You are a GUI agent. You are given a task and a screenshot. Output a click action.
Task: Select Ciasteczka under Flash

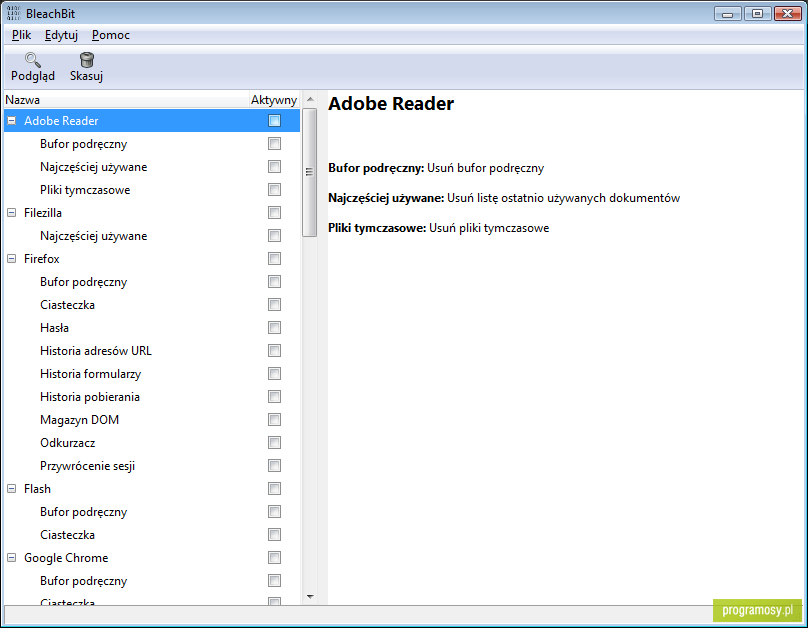click(152, 535)
